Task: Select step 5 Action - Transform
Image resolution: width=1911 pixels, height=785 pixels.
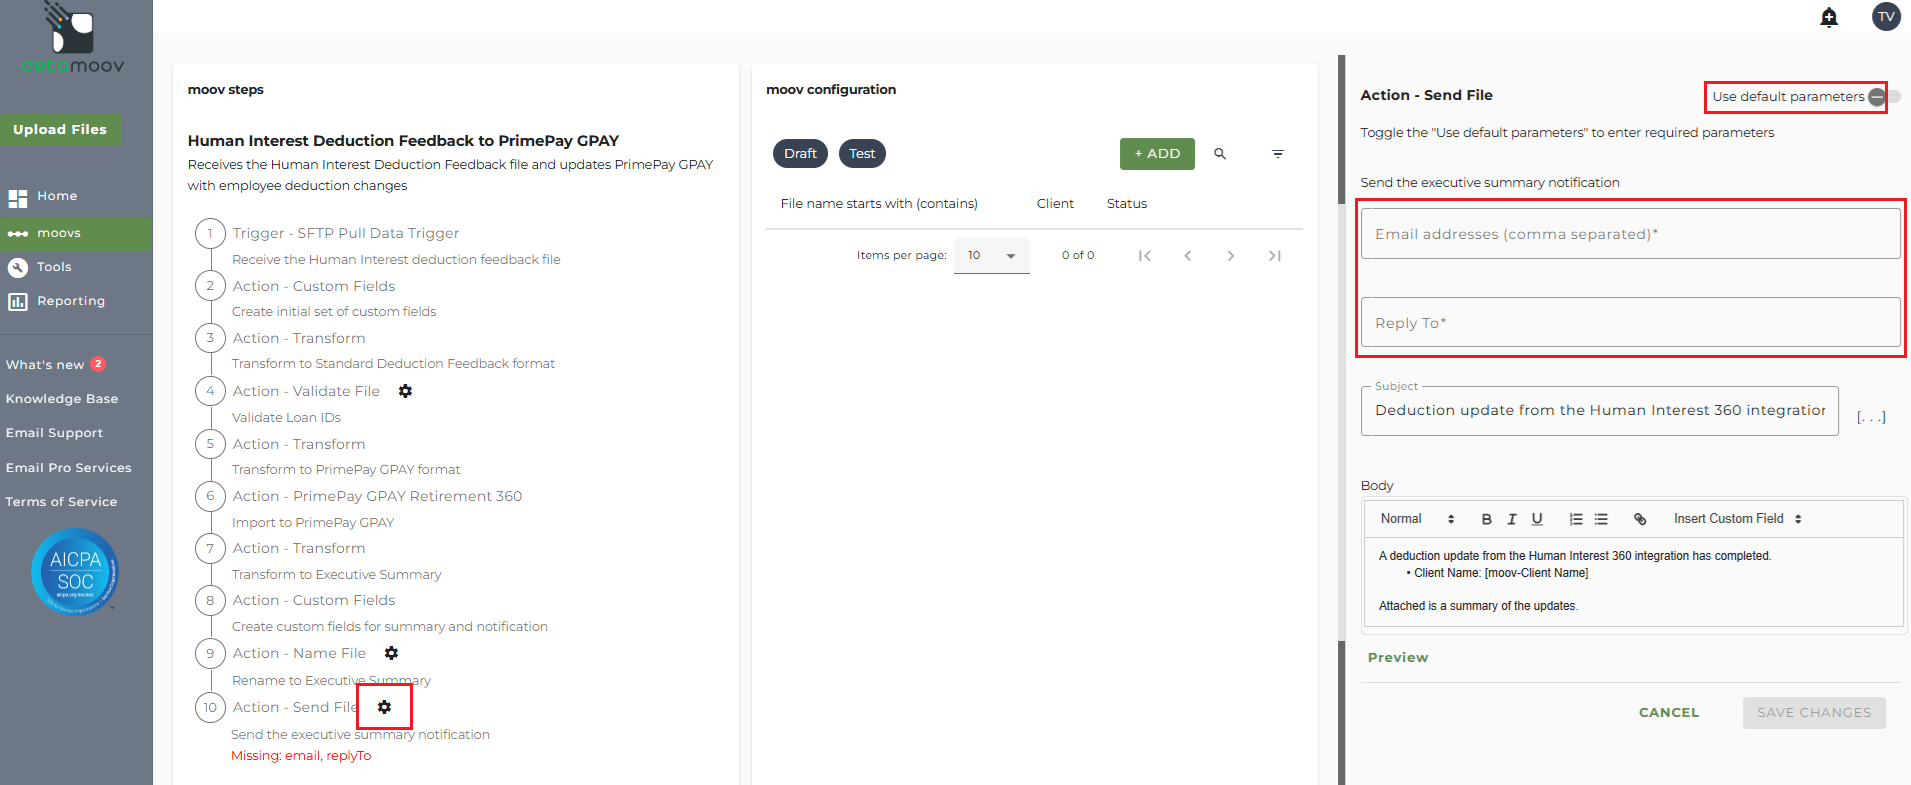Action: click(299, 445)
